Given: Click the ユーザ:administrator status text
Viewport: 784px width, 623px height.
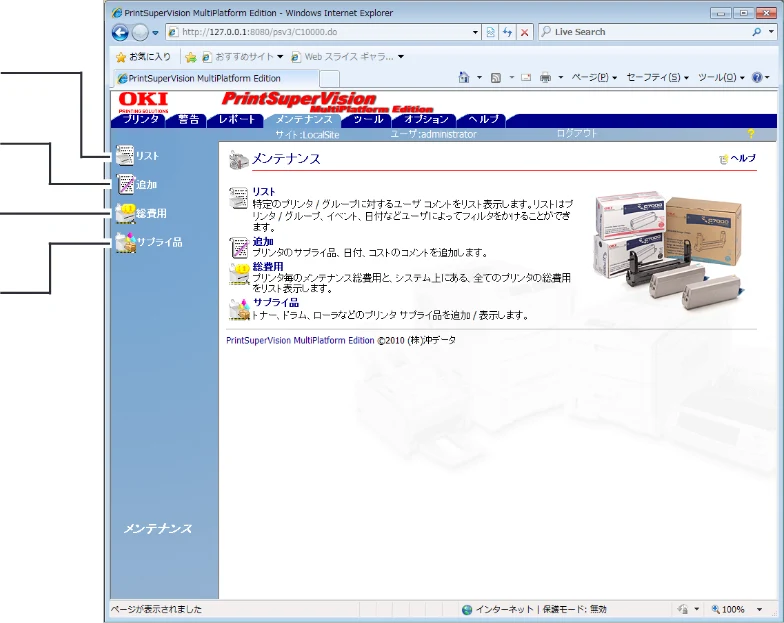Looking at the screenshot, I should click(434, 134).
